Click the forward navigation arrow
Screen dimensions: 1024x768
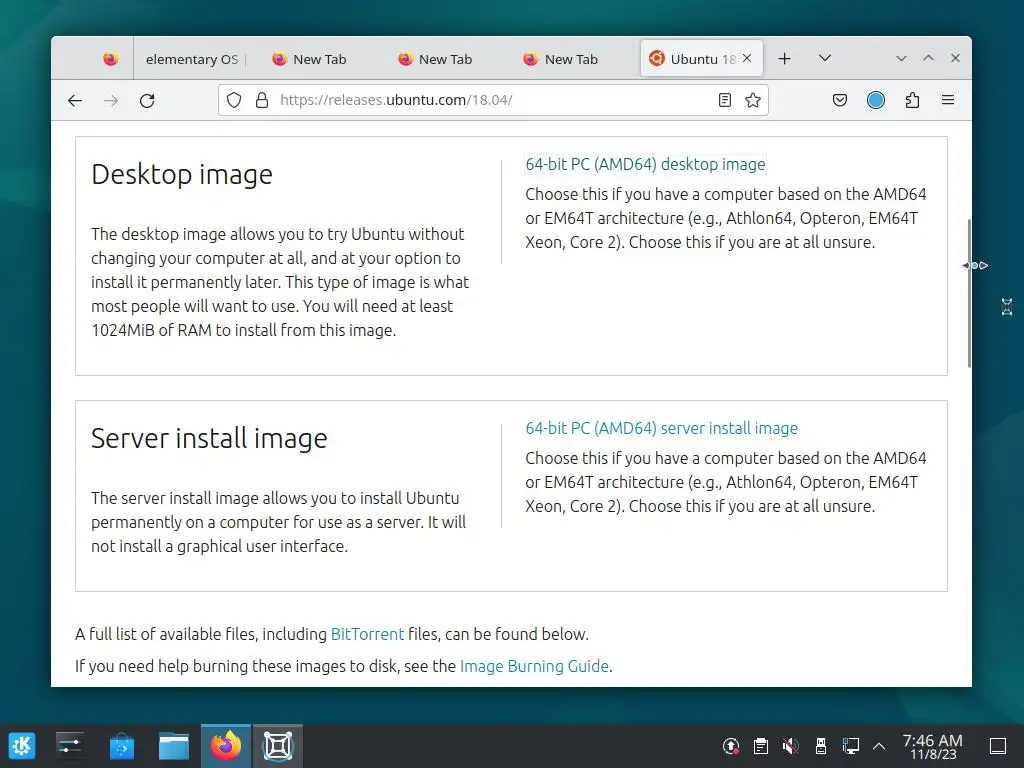pyautogui.click(x=111, y=101)
